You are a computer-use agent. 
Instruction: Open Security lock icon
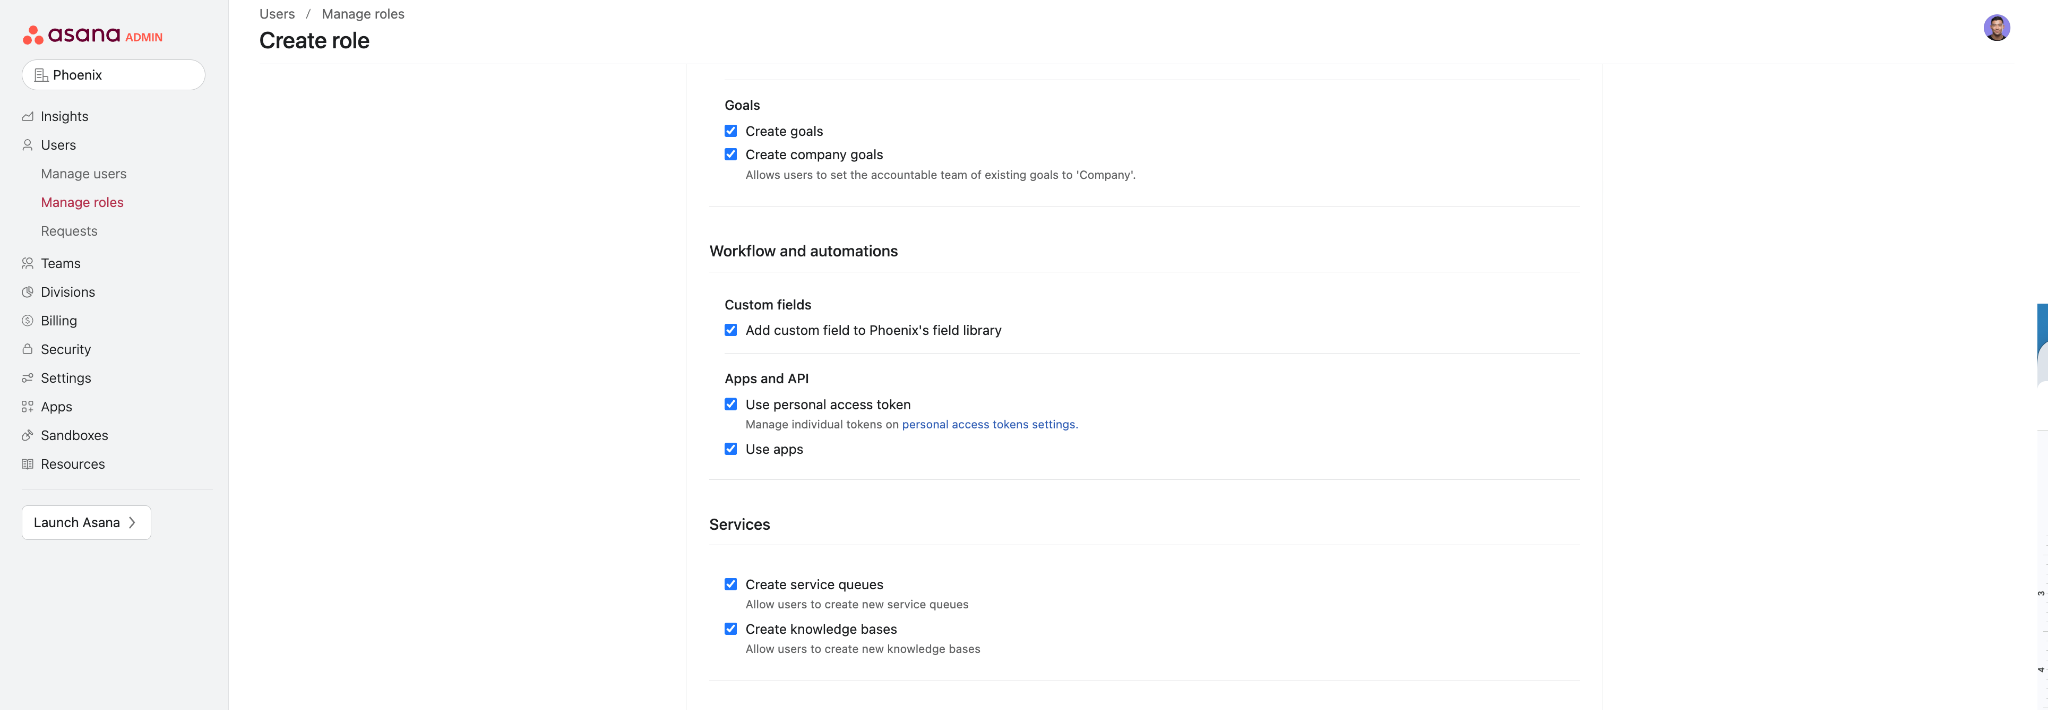[28, 350]
